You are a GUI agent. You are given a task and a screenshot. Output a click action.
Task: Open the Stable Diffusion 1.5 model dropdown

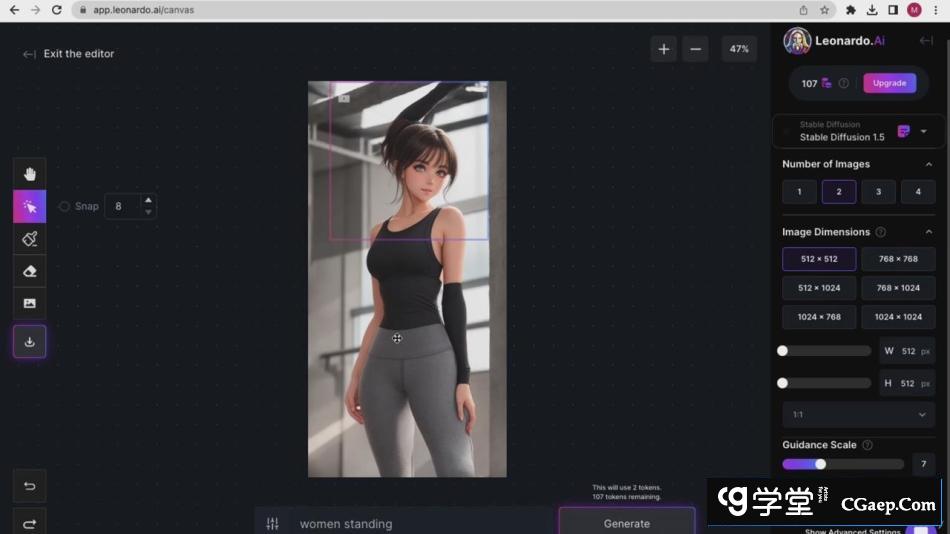click(x=923, y=131)
